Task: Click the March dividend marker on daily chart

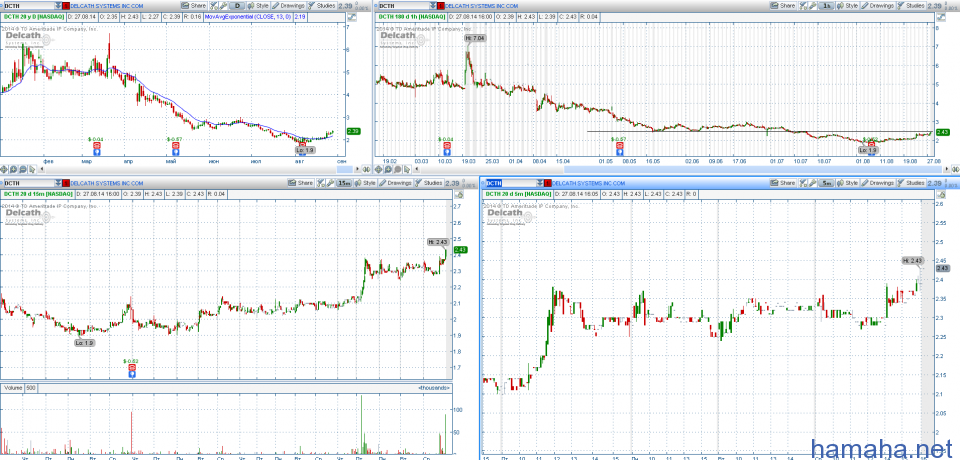Action: 96,146
